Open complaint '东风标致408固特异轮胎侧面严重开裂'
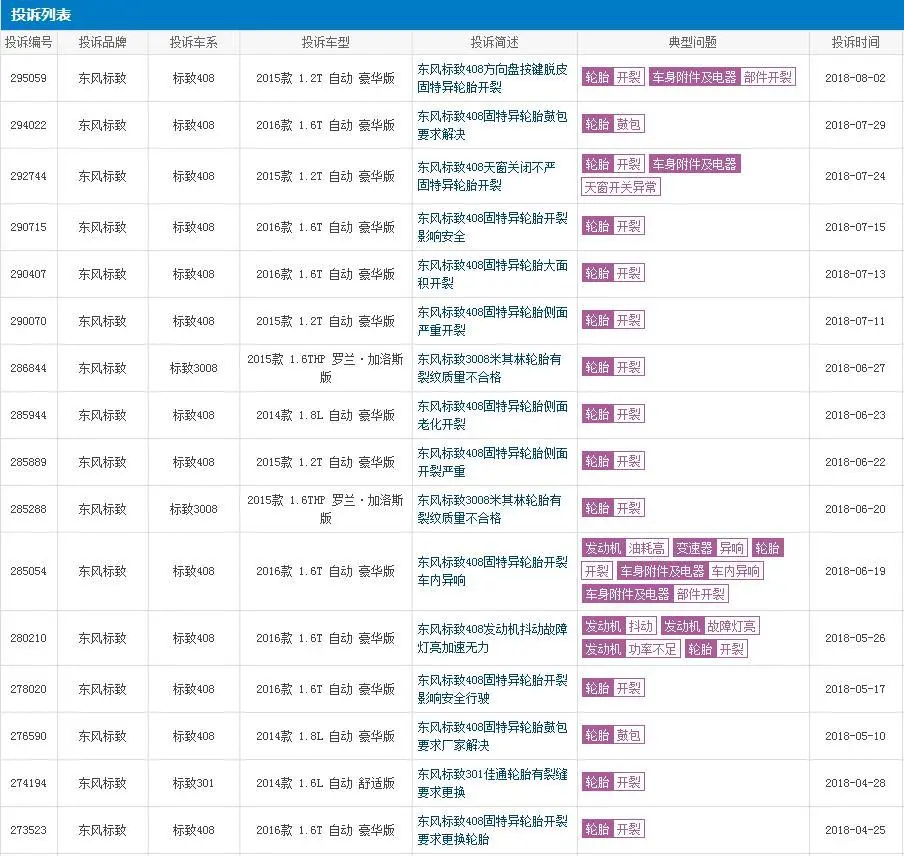The height and width of the screenshot is (856, 904). point(492,321)
